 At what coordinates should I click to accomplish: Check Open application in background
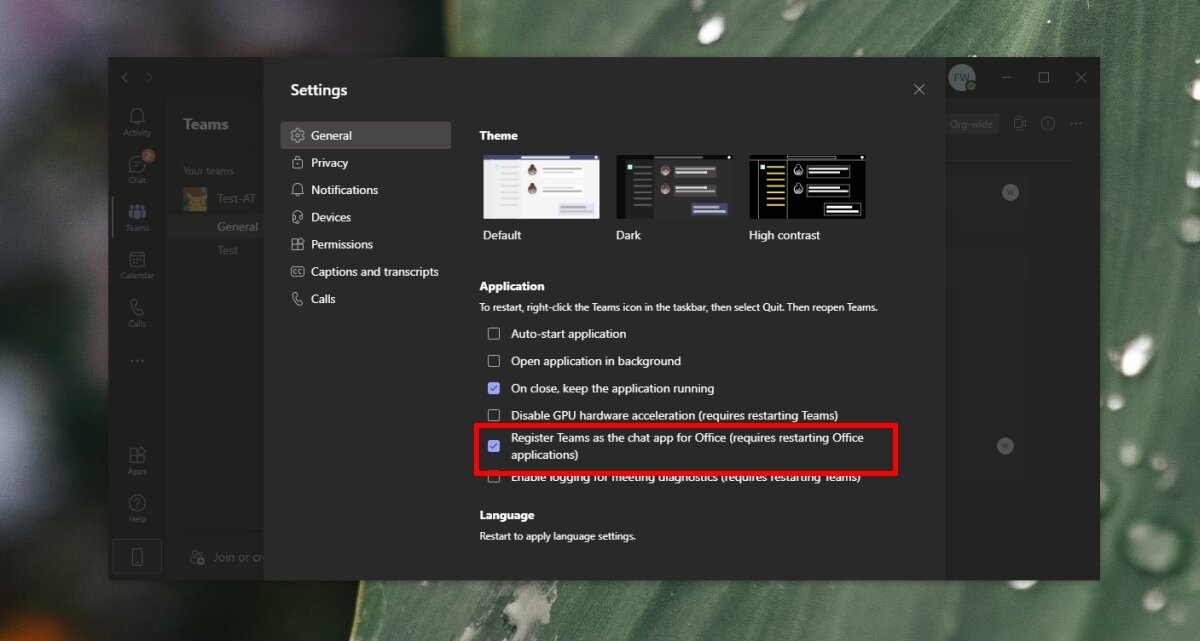[493, 361]
